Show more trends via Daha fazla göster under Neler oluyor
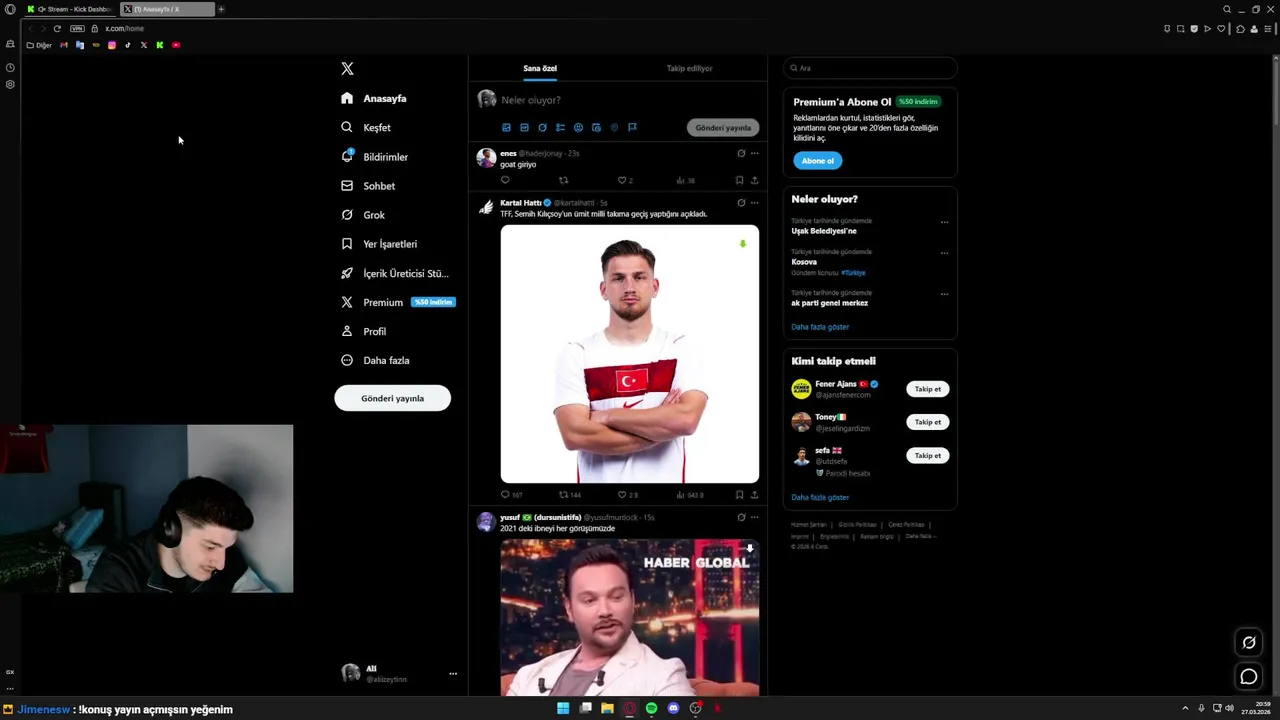This screenshot has width=1280, height=720. pyautogui.click(x=820, y=327)
